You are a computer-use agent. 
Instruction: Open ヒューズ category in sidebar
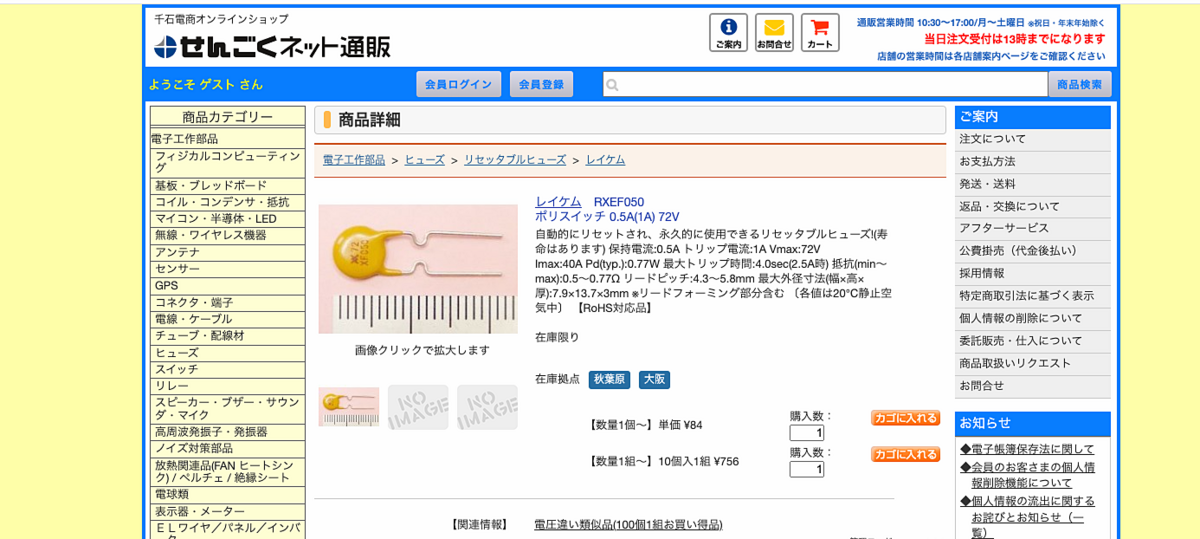[227, 352]
